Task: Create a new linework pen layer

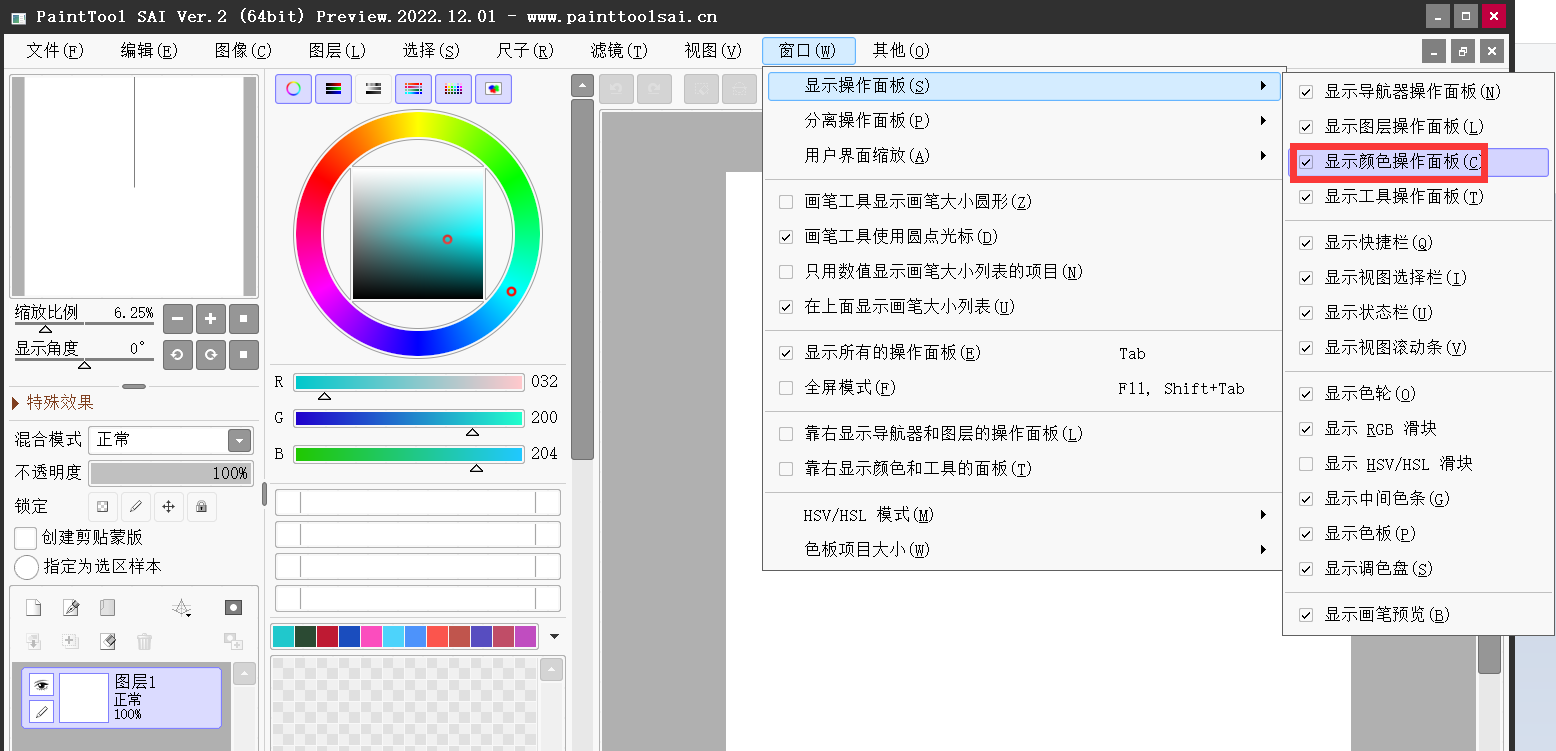Action: [x=70, y=607]
